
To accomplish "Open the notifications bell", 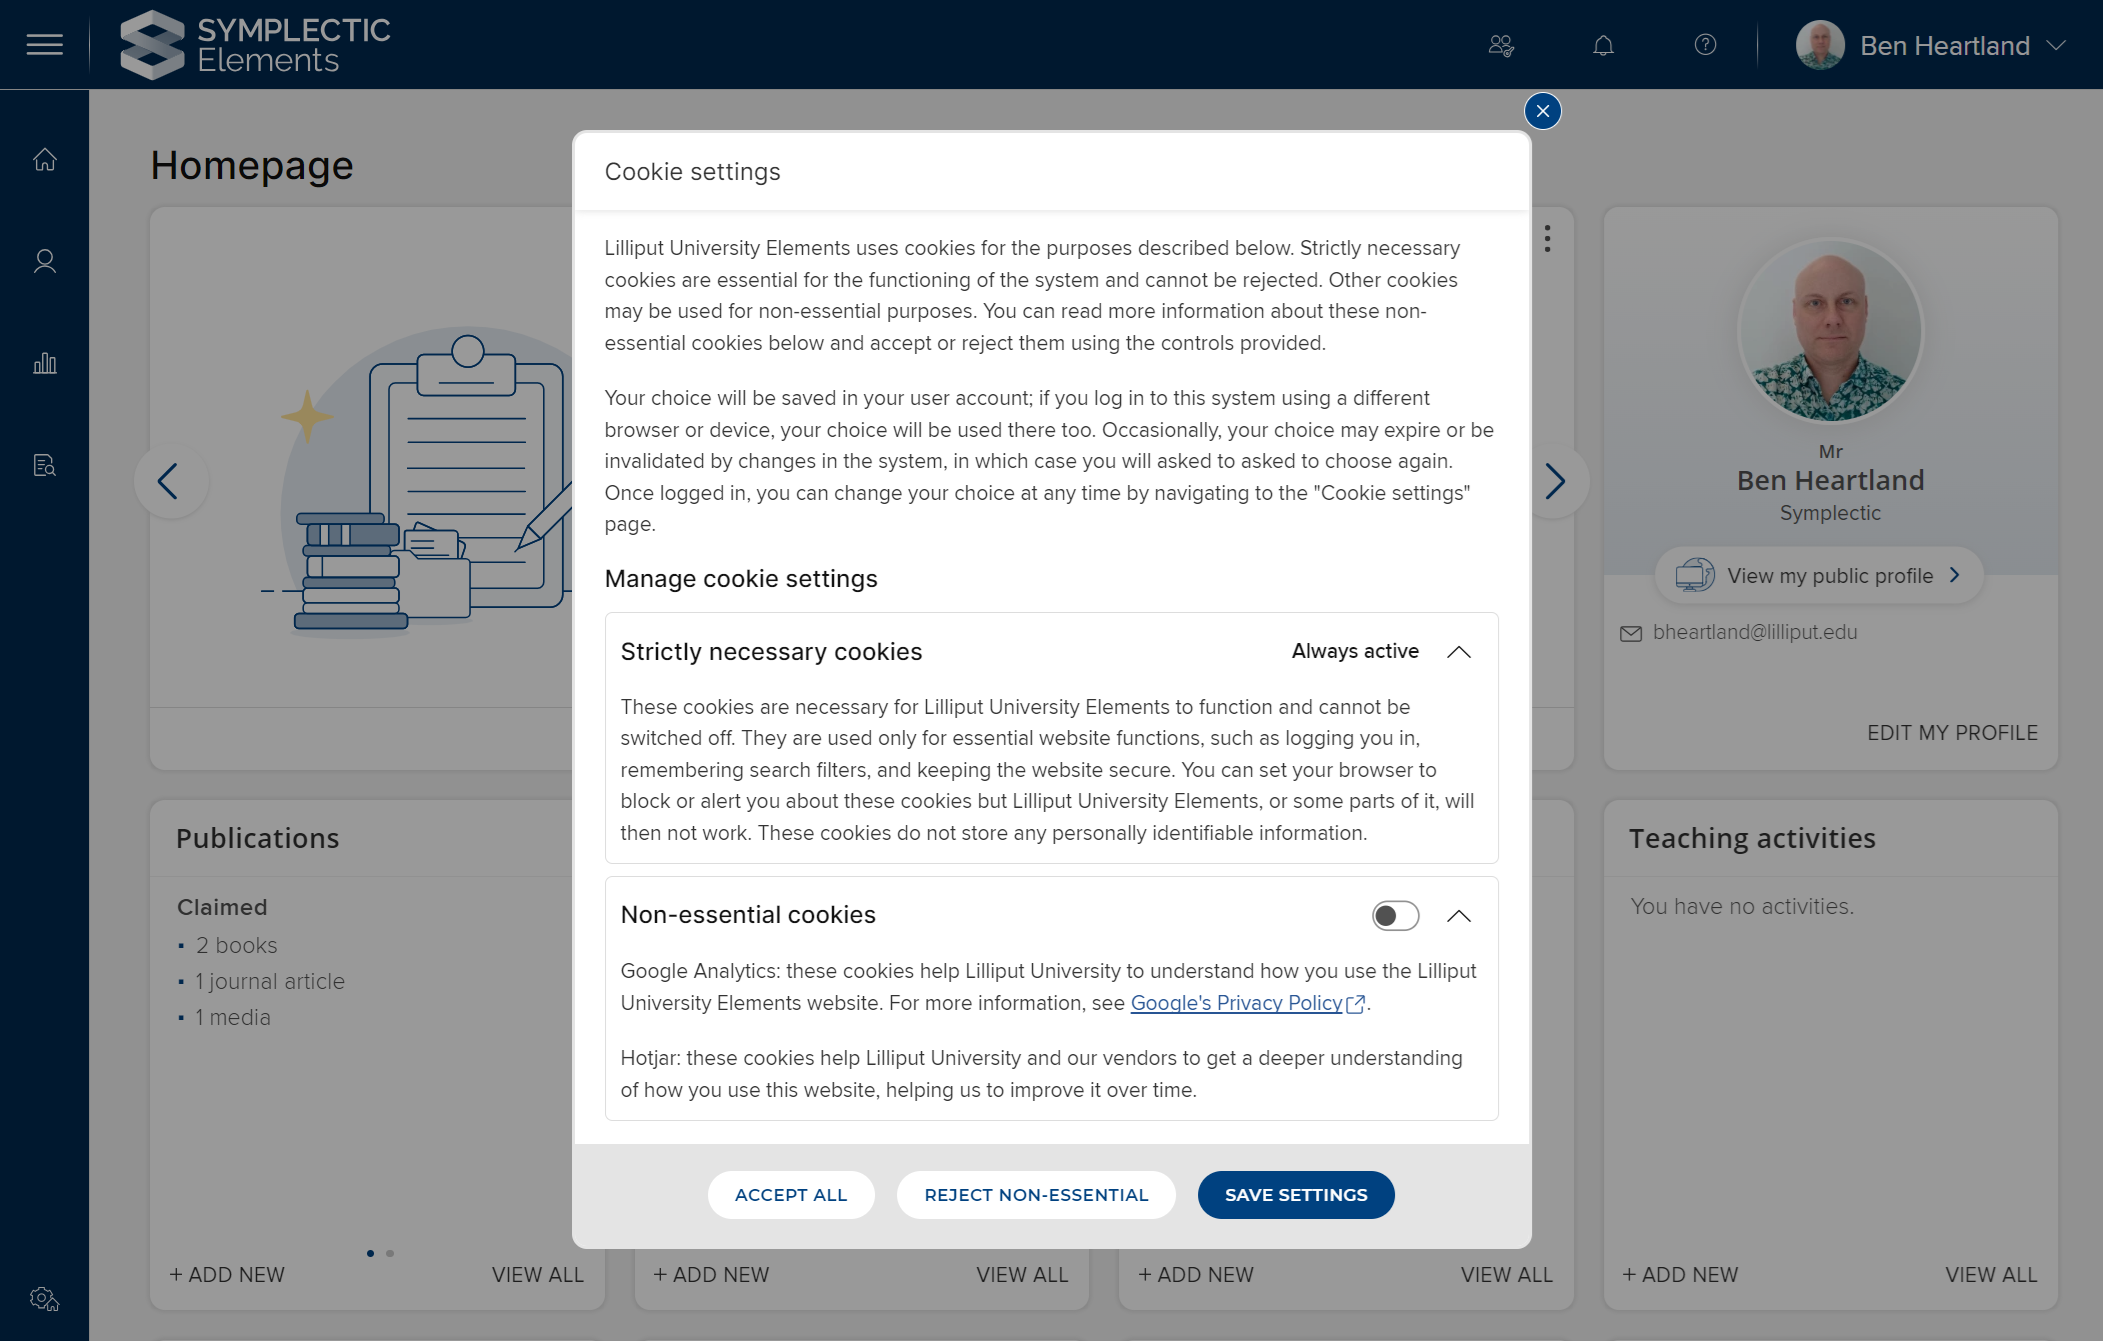I will coord(1603,46).
